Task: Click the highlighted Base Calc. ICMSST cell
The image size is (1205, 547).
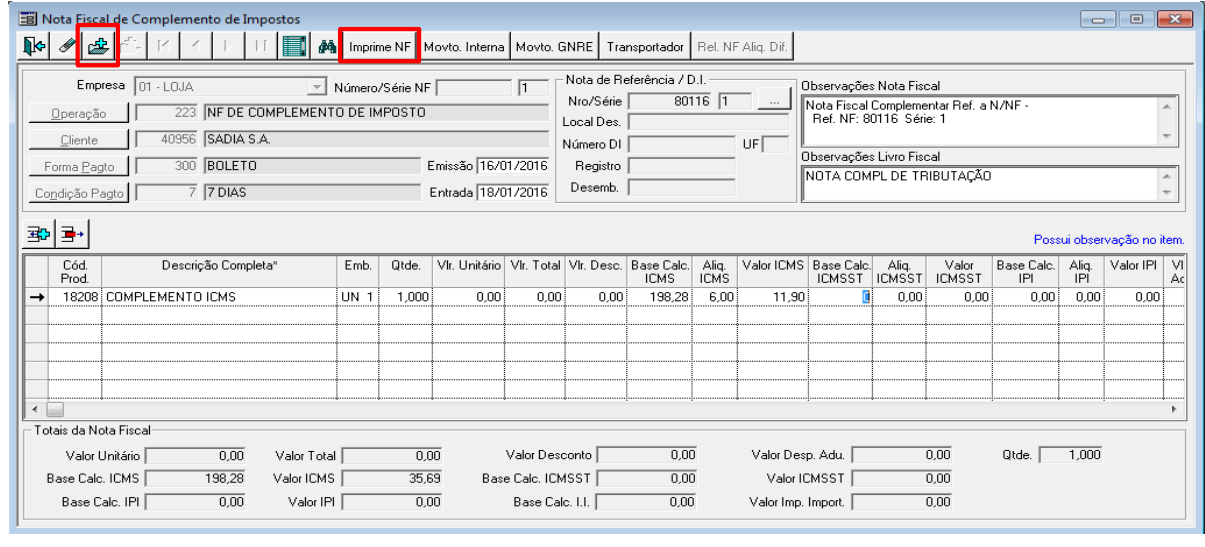Action: coord(841,297)
